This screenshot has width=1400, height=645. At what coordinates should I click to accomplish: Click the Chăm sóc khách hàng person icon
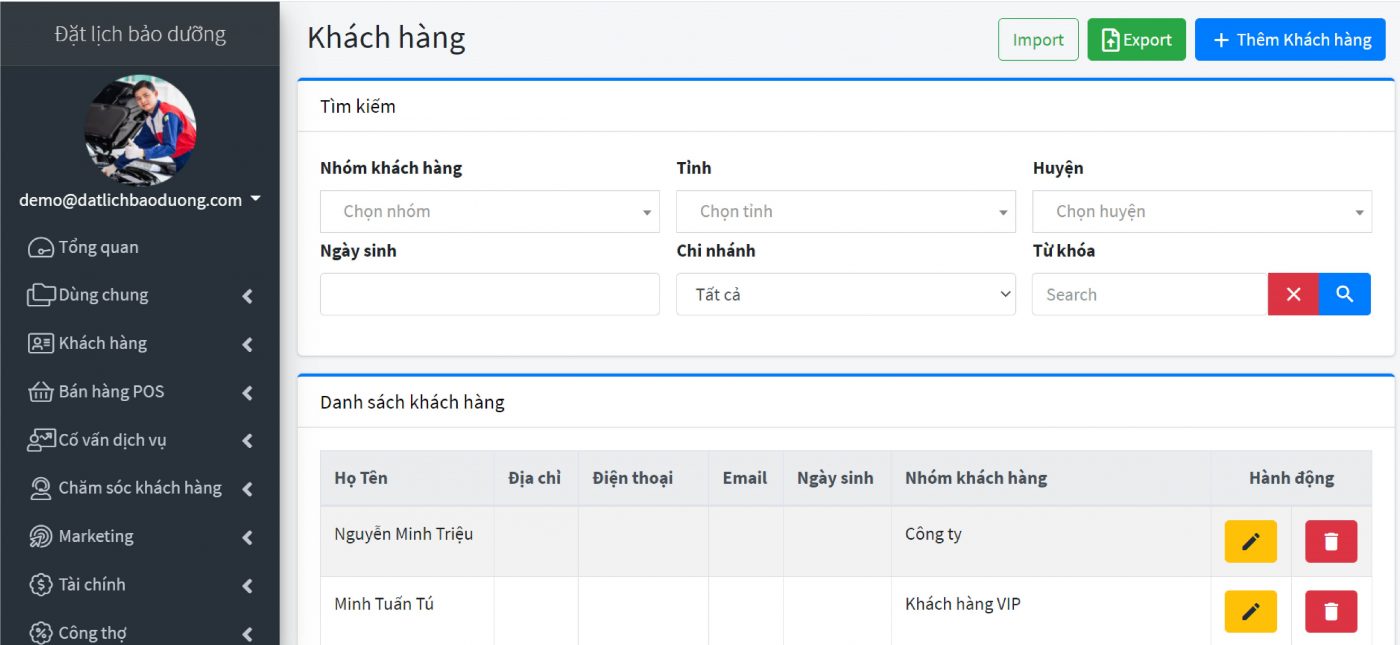[39, 488]
